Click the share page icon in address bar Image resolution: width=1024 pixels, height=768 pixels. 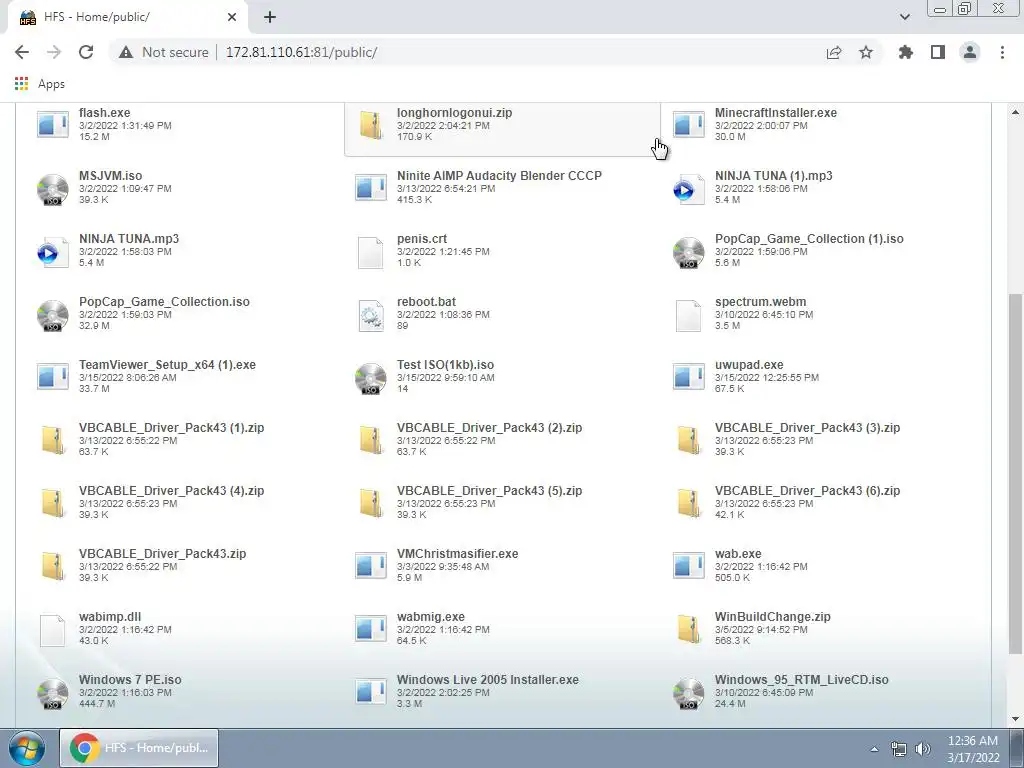click(834, 52)
